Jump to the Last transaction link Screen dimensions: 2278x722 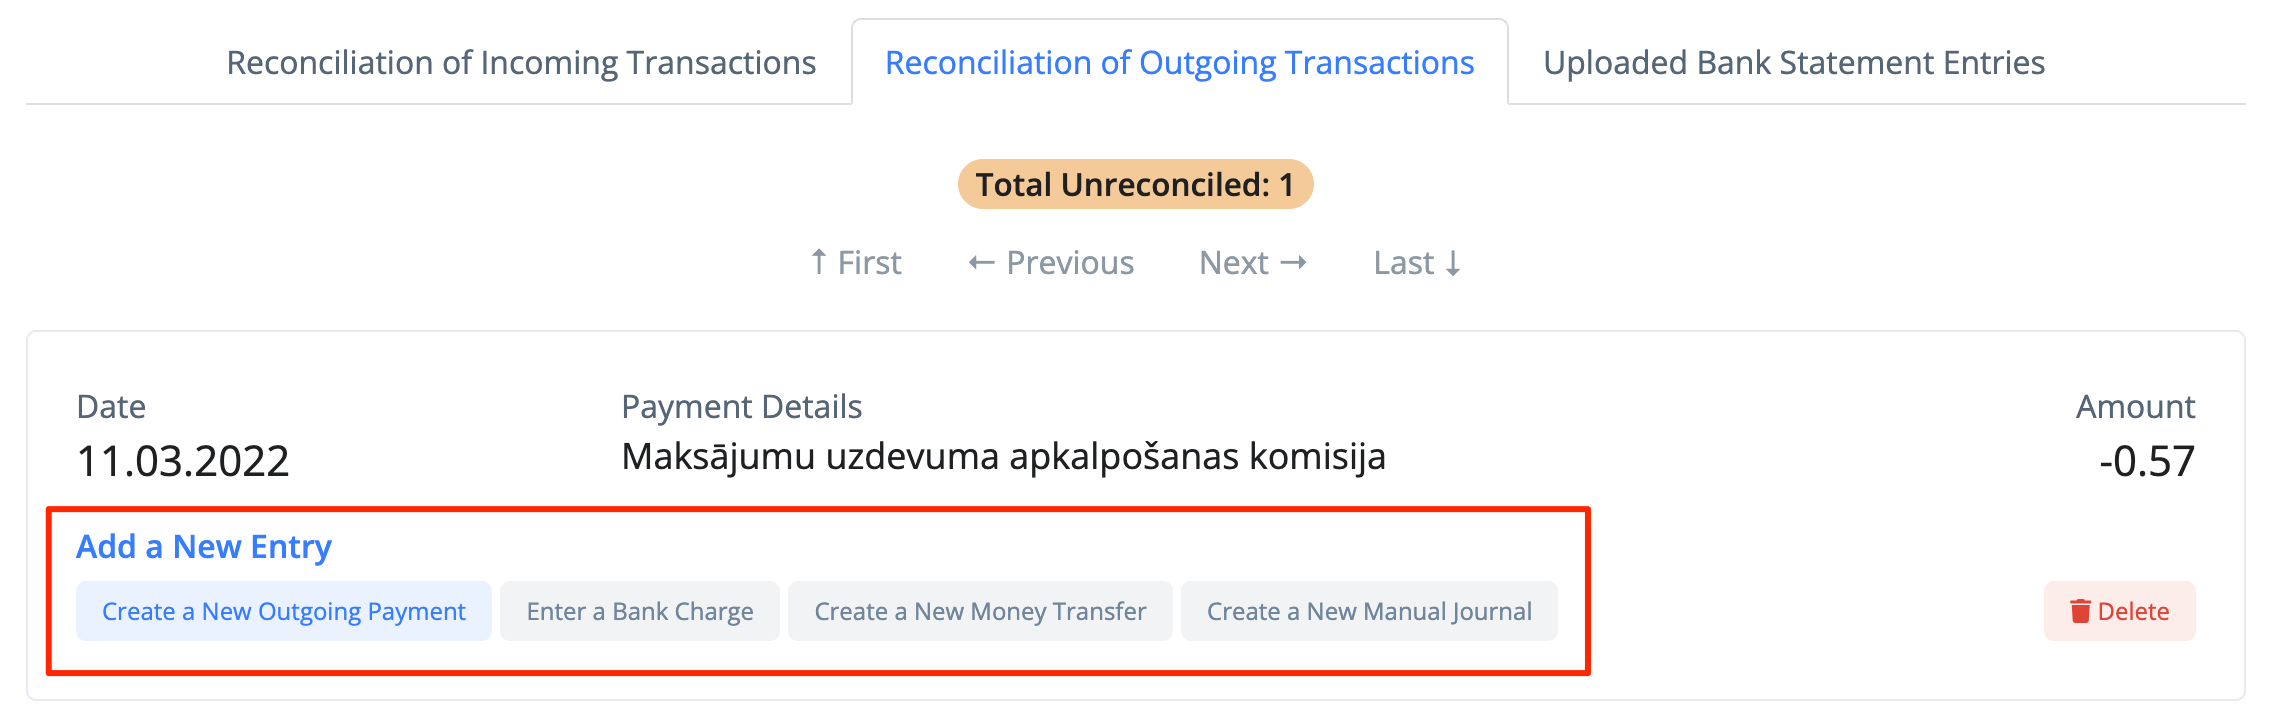[1403, 263]
